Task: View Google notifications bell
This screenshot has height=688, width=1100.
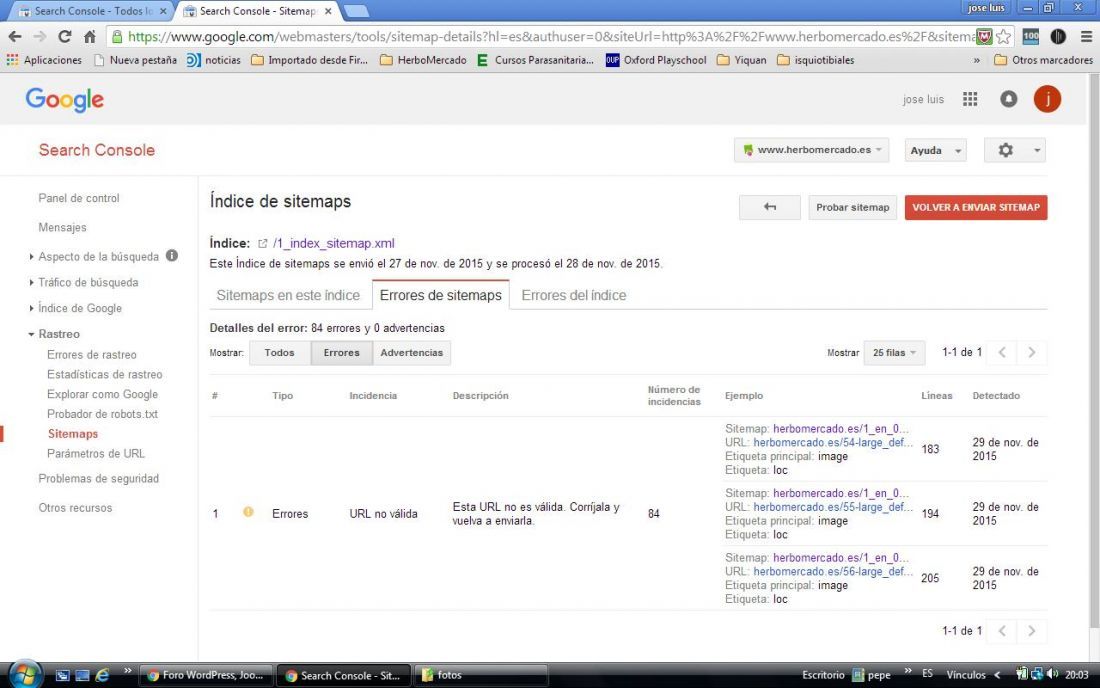Action: point(1008,99)
